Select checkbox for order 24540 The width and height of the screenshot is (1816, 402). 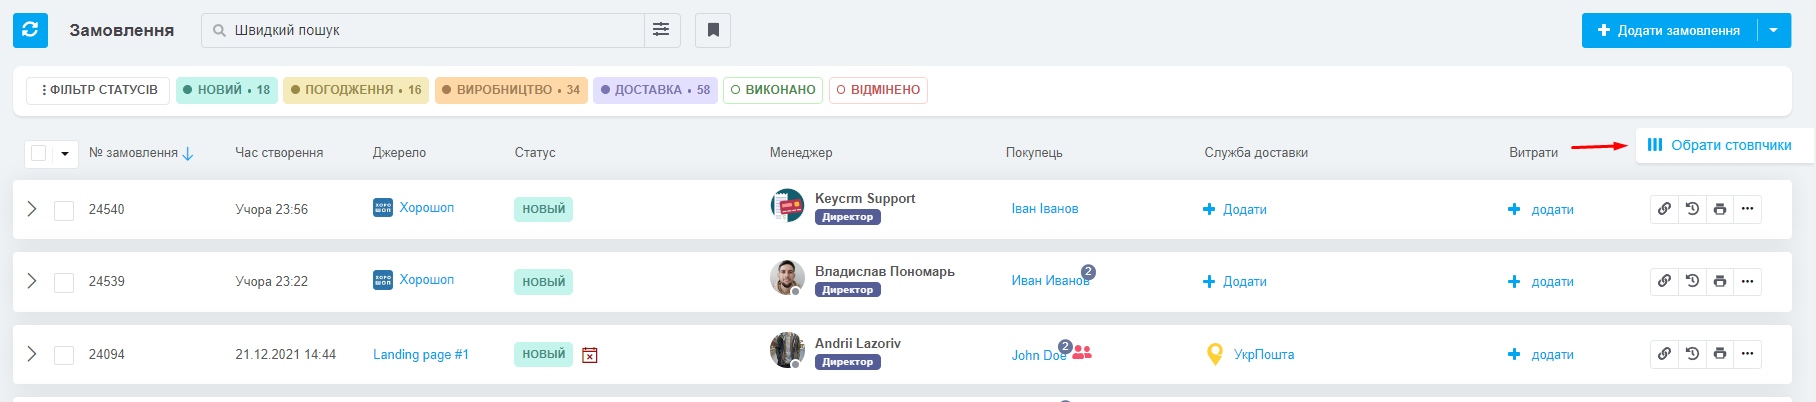pos(64,210)
